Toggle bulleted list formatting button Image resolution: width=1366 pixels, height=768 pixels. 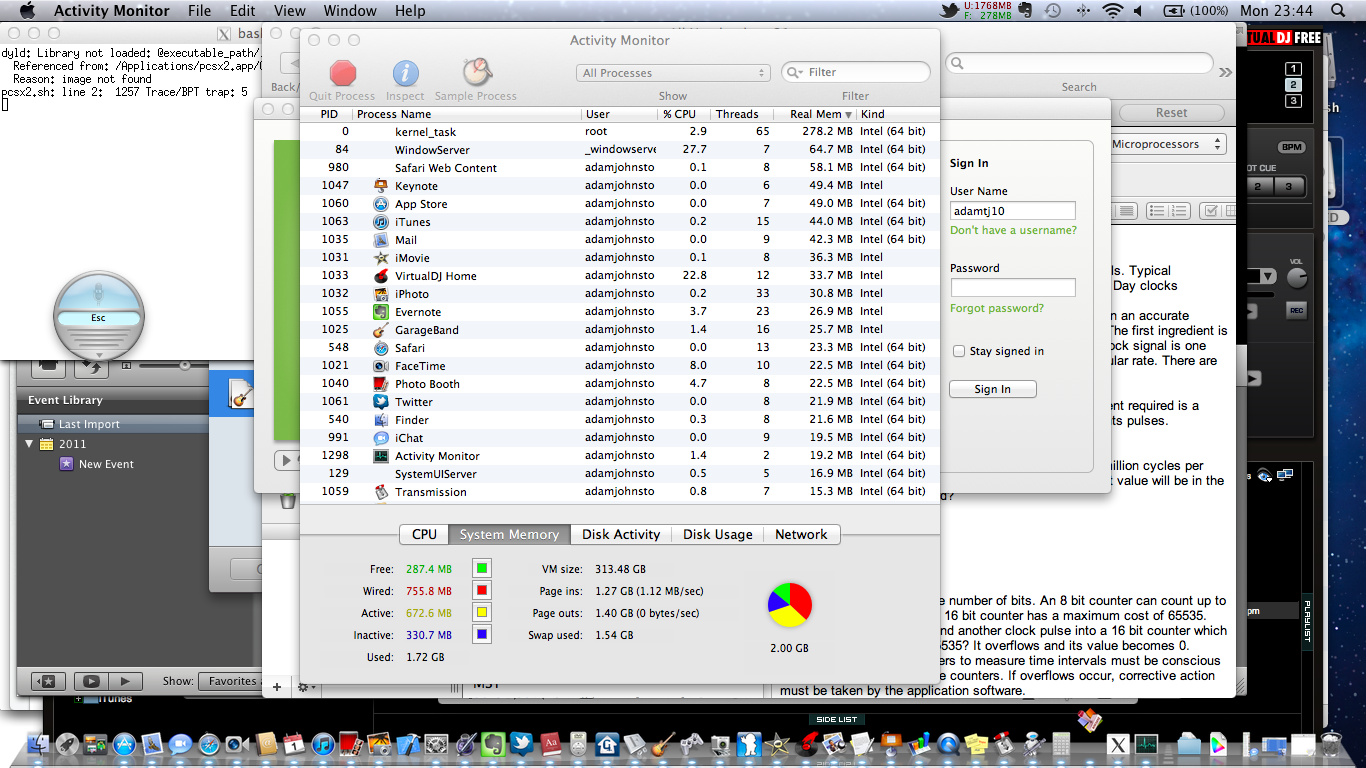pos(1157,211)
